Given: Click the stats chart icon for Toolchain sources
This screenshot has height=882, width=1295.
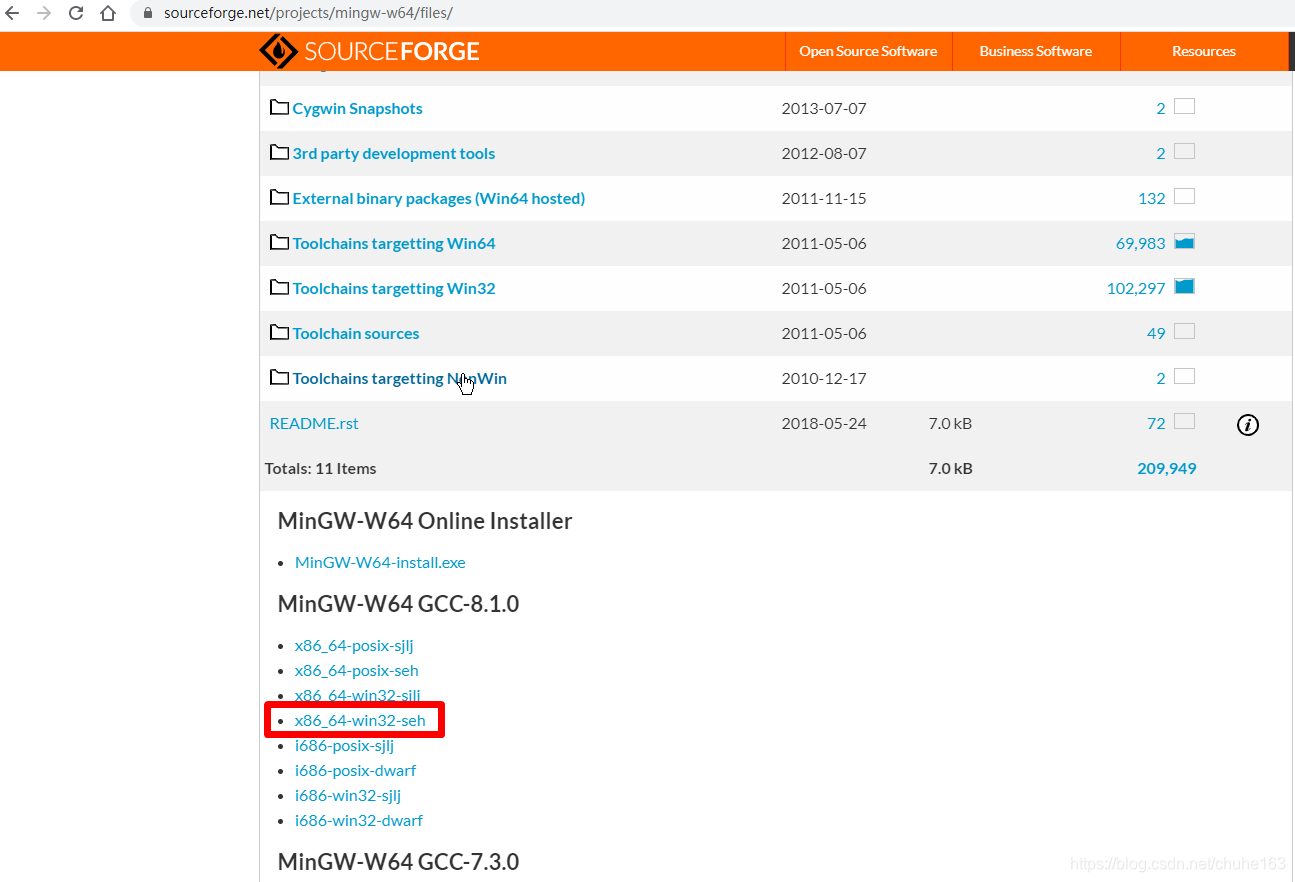Looking at the screenshot, I should 1184,331.
